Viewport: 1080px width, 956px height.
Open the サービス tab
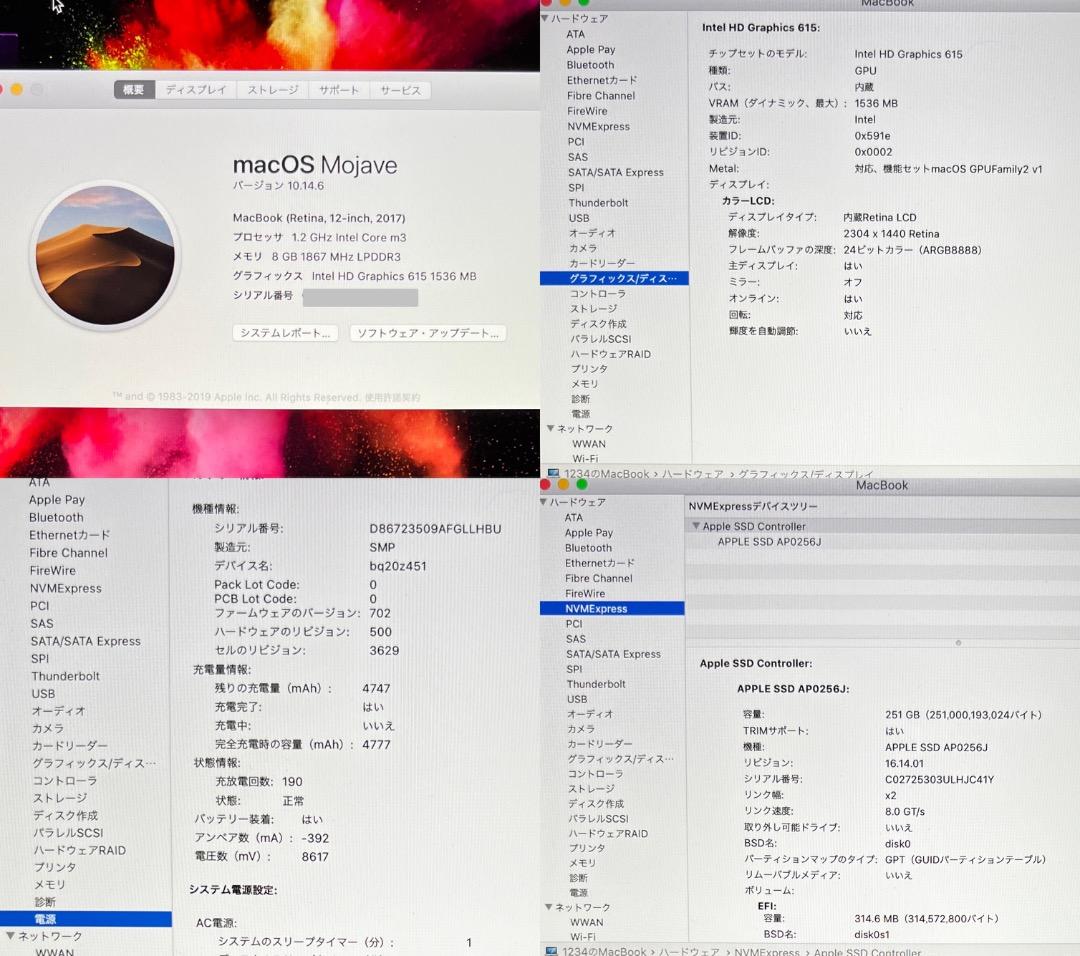coord(400,90)
